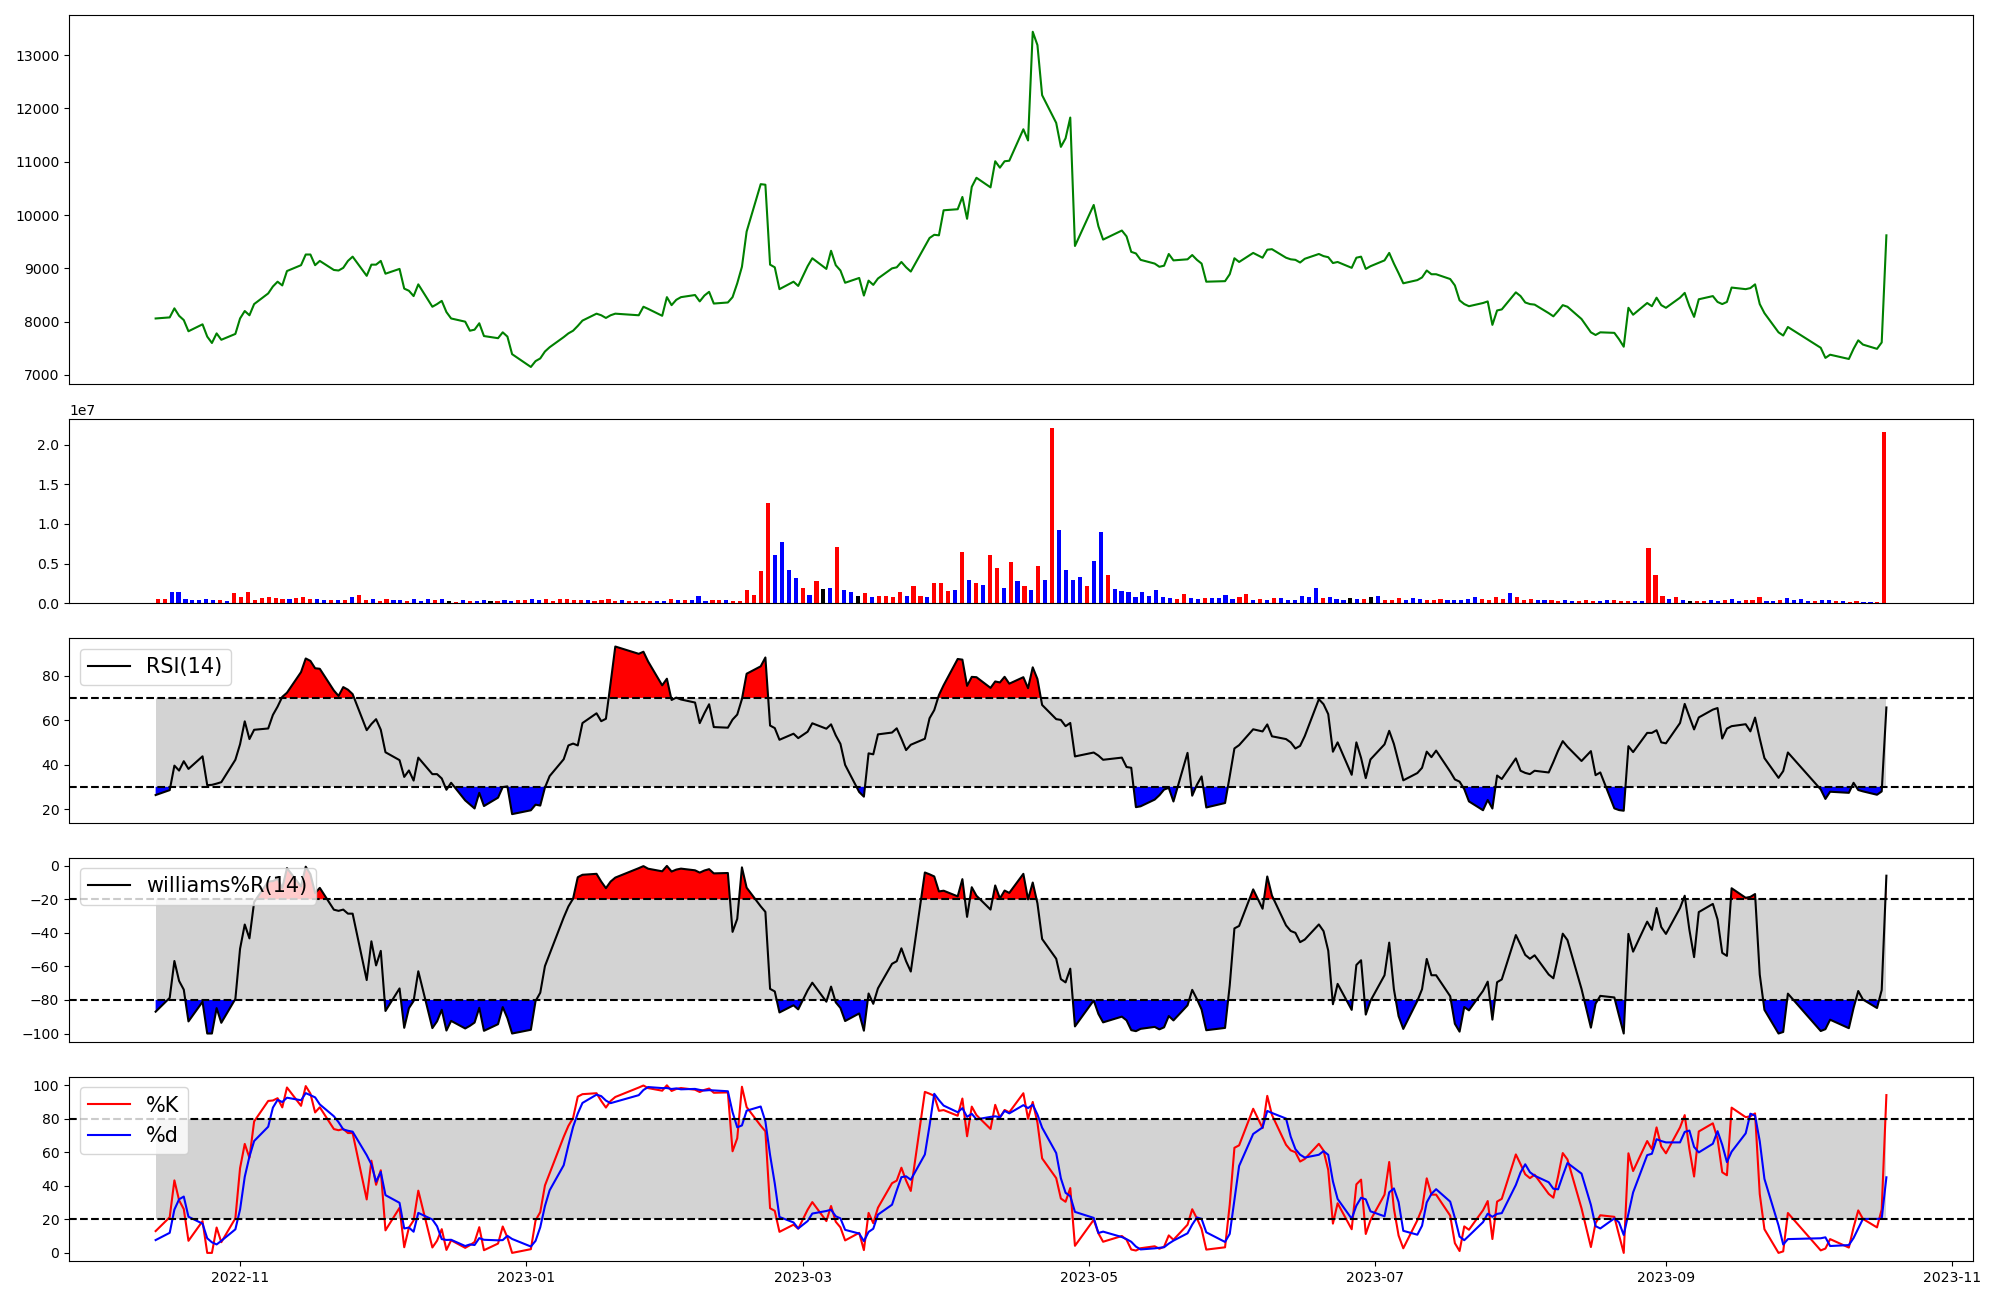Click the %d legend text

pos(162,1135)
